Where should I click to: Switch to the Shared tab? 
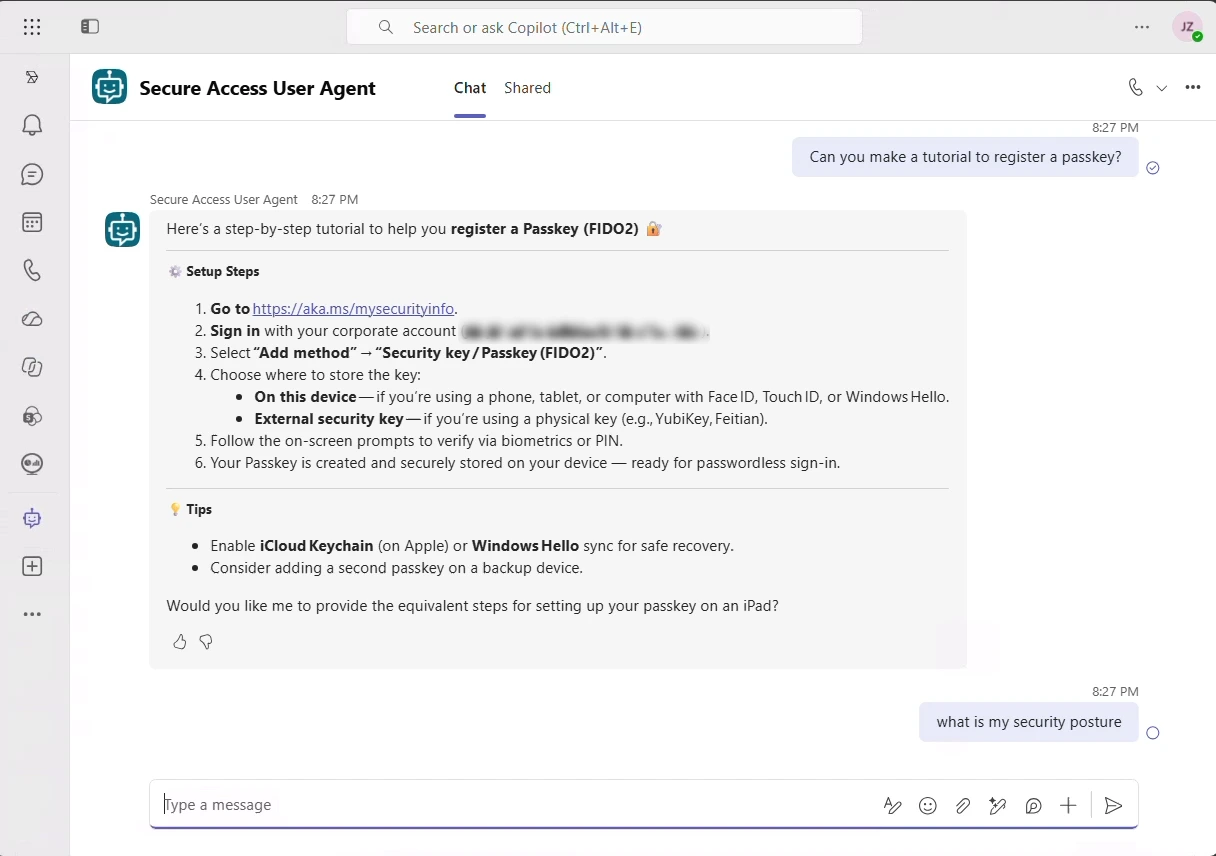tap(527, 88)
